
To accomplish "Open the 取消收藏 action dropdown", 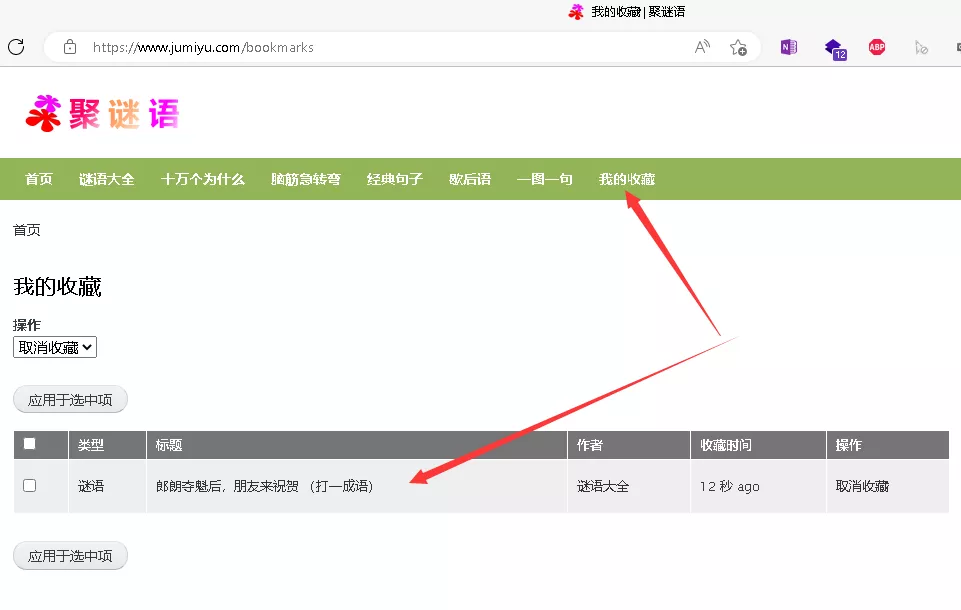I will click(54, 347).
